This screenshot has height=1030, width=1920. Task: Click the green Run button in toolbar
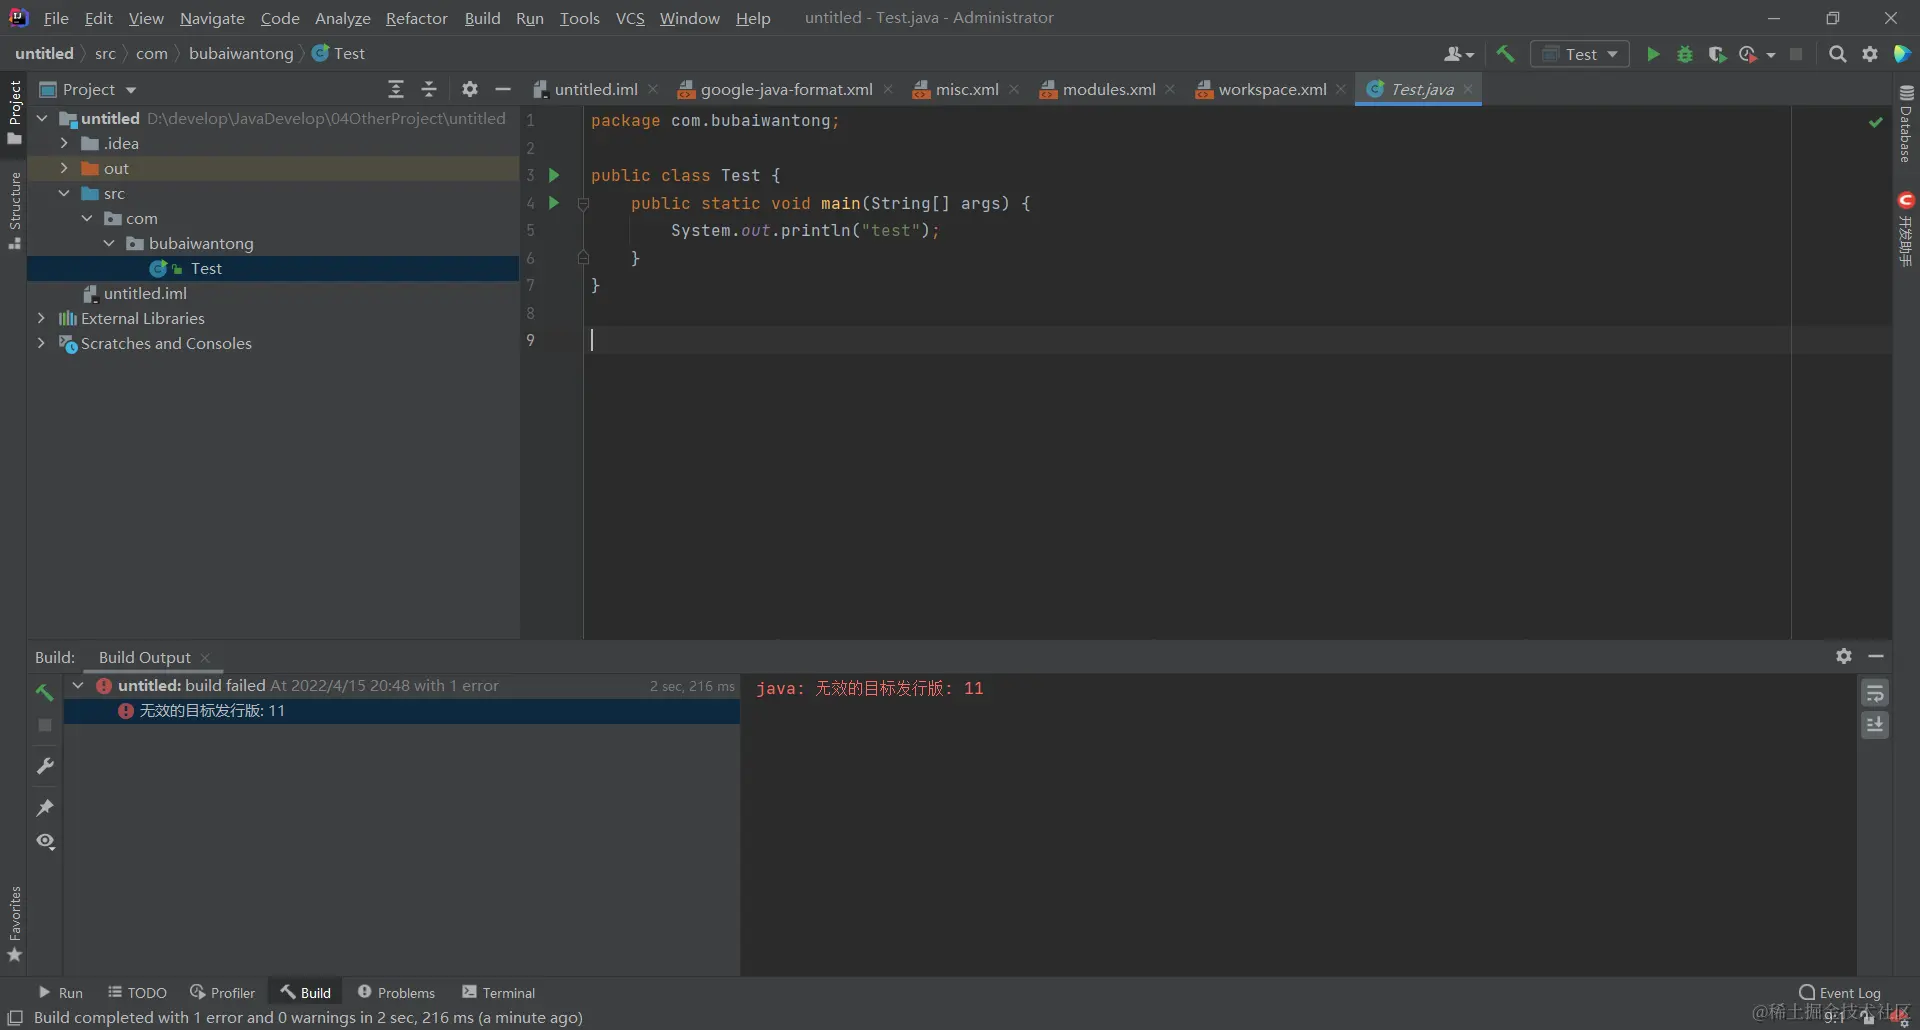1653,54
